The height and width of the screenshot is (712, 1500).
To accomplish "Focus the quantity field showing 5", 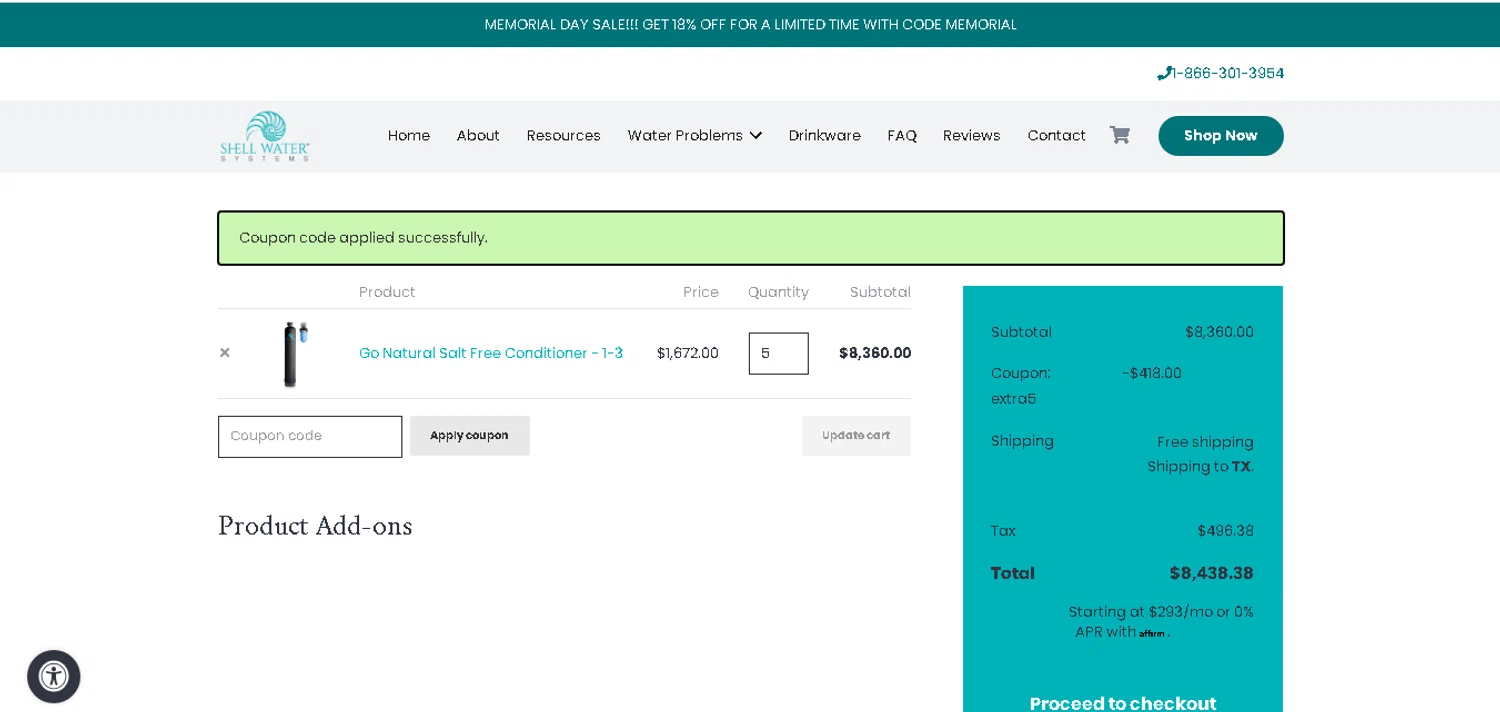I will point(779,353).
